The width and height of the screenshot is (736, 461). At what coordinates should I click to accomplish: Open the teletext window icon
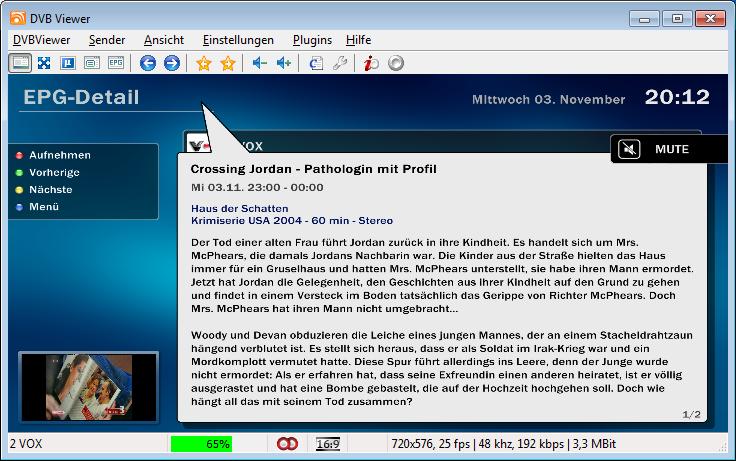92,63
